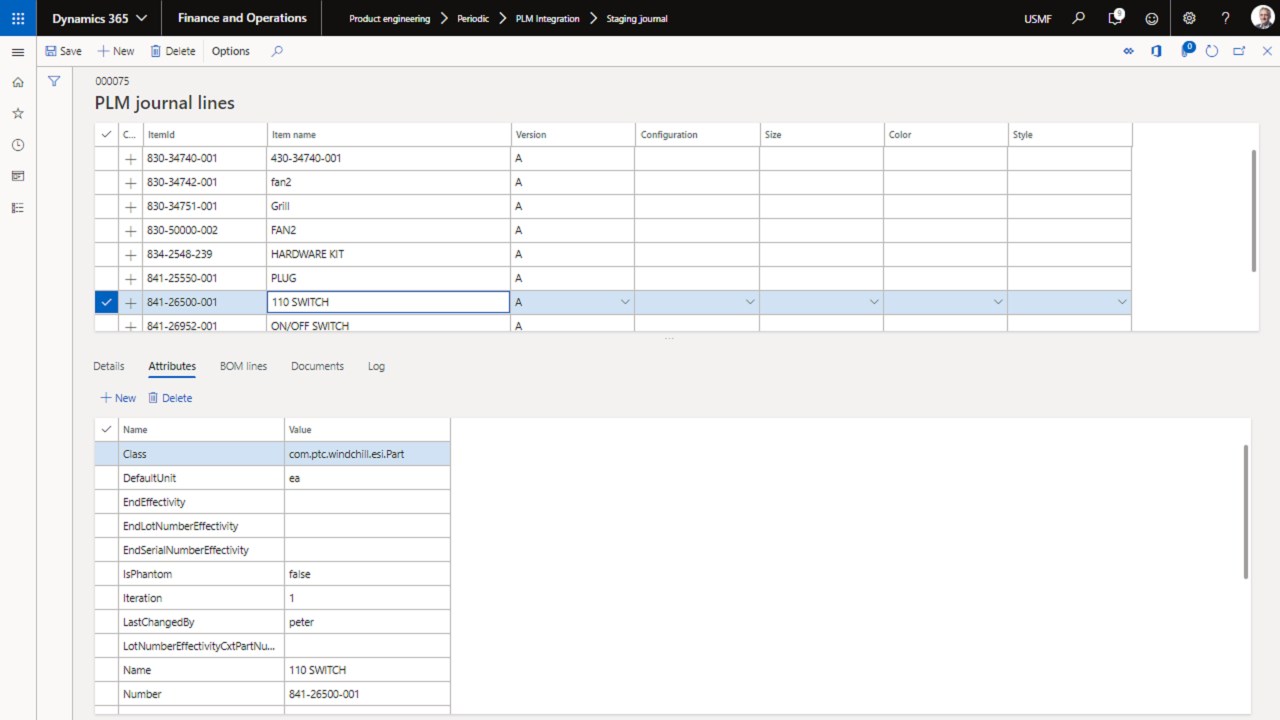
Task: Open the settings gear menu
Action: [x=1189, y=18]
